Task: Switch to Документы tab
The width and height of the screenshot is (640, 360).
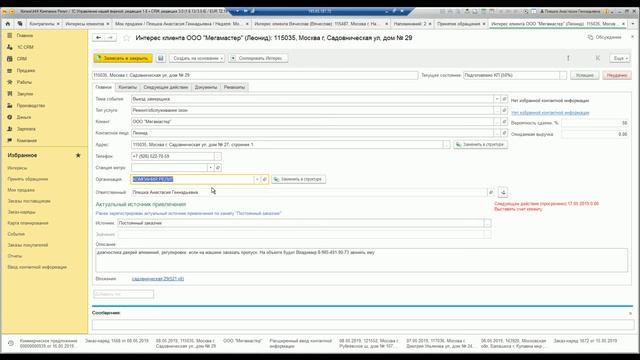Action: click(x=206, y=87)
